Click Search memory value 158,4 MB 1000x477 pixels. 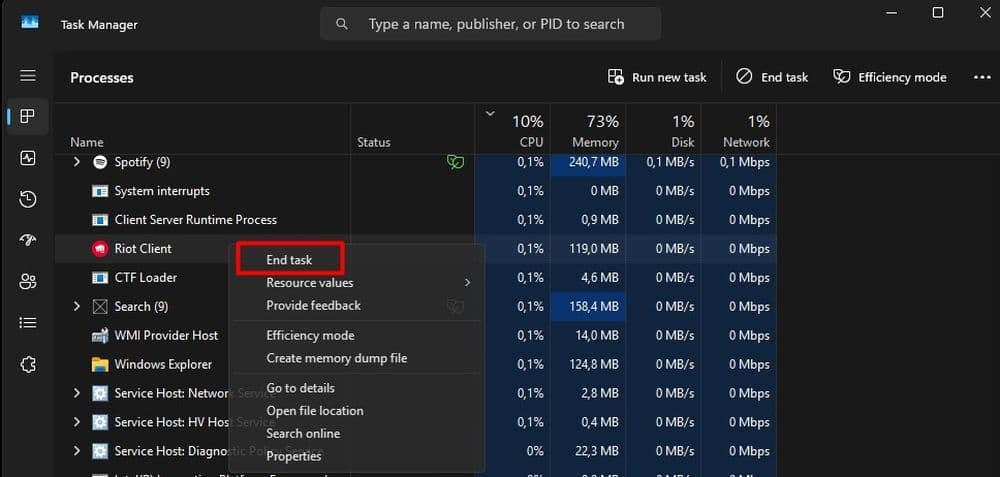point(593,307)
